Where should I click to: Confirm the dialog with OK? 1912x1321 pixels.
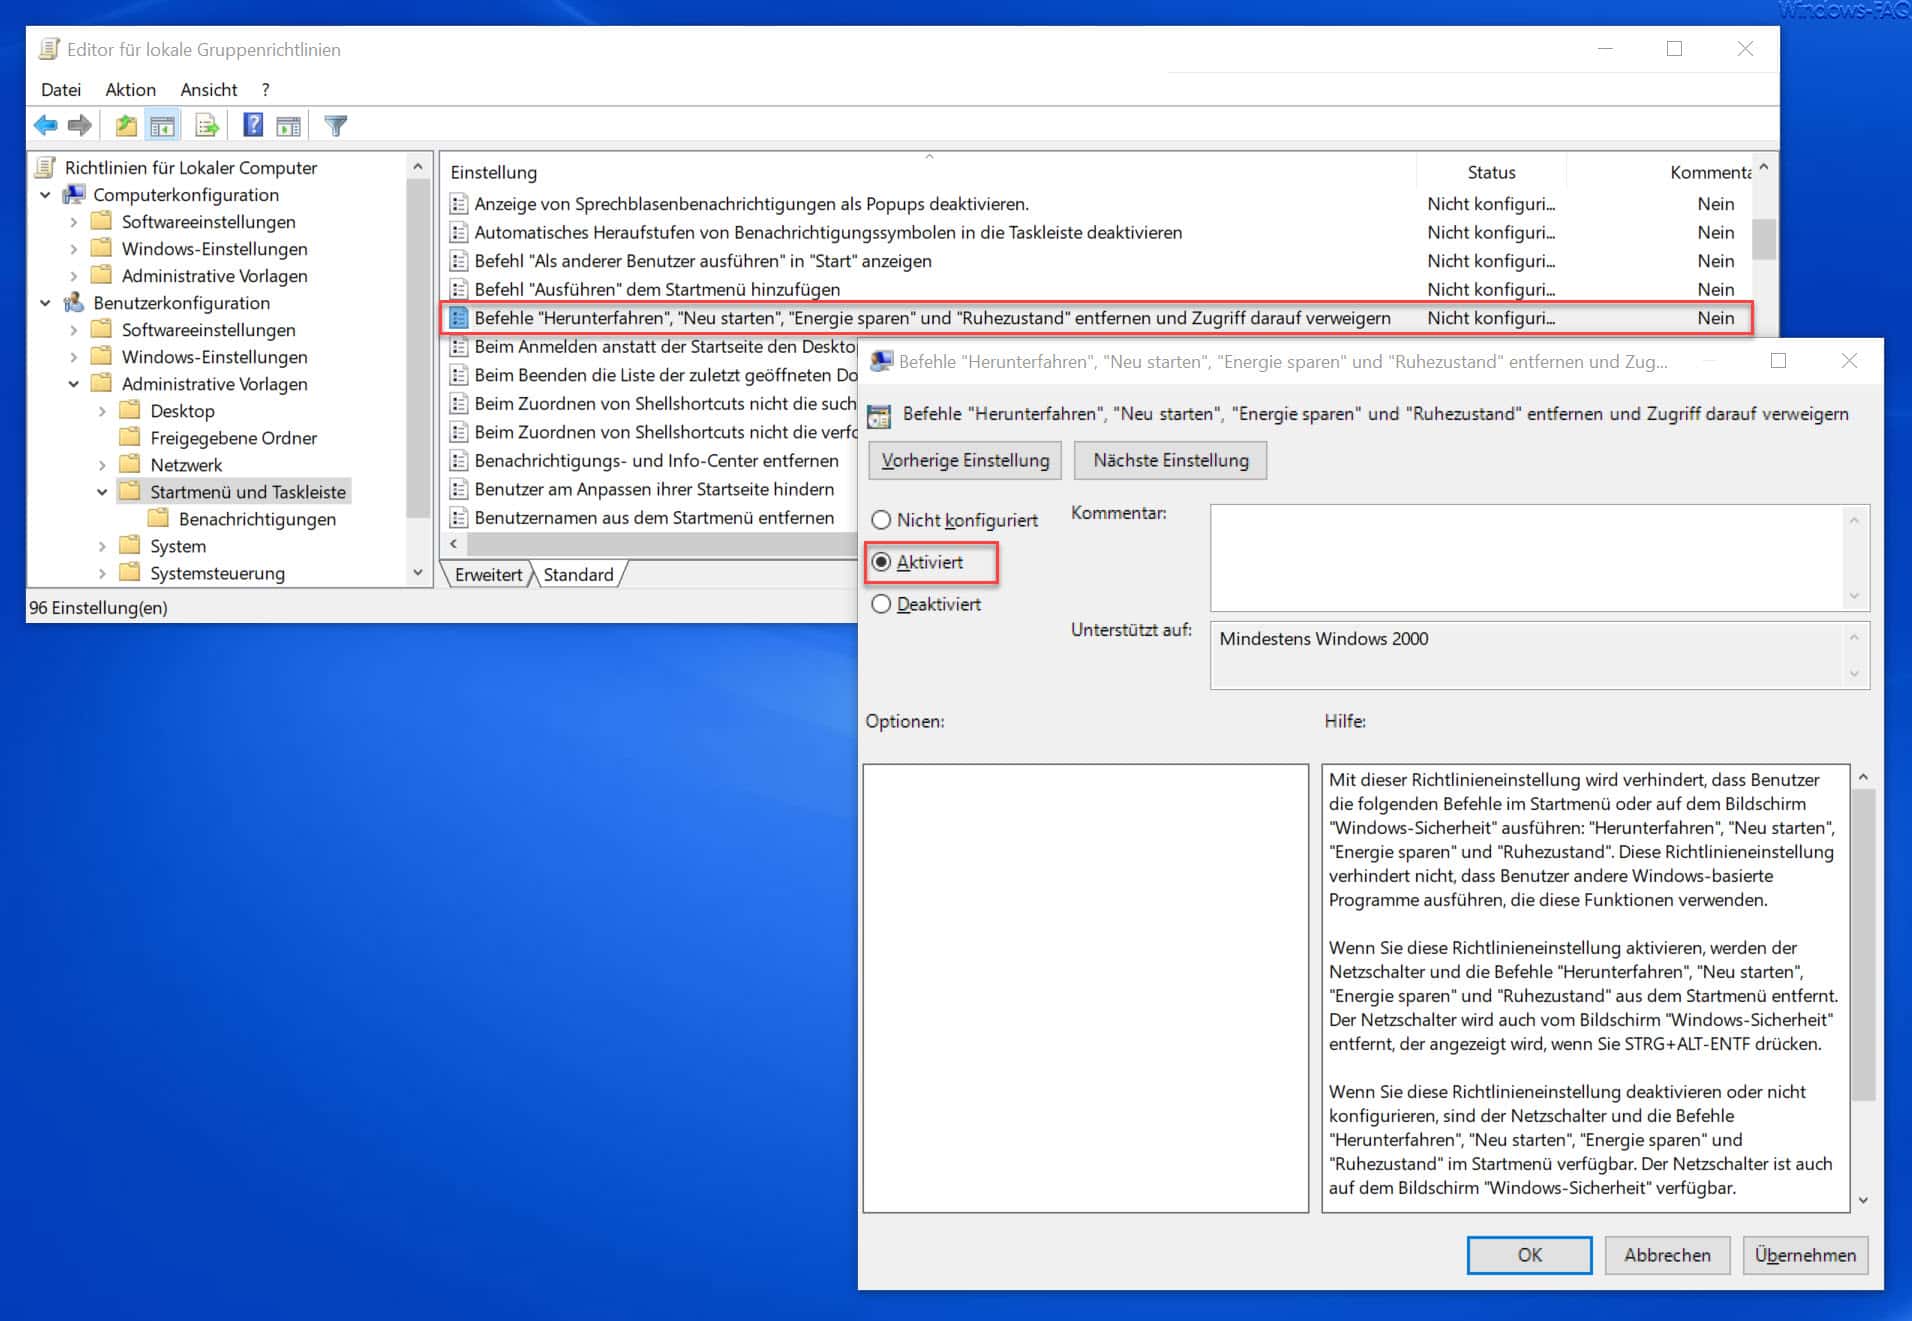1529,1255
